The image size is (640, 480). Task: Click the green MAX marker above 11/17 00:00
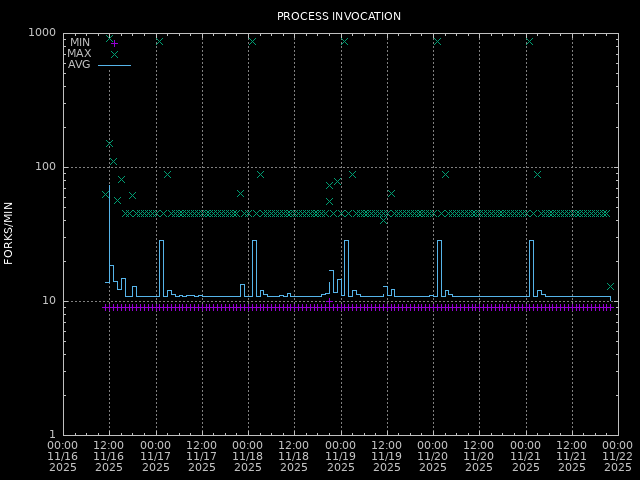click(159, 41)
